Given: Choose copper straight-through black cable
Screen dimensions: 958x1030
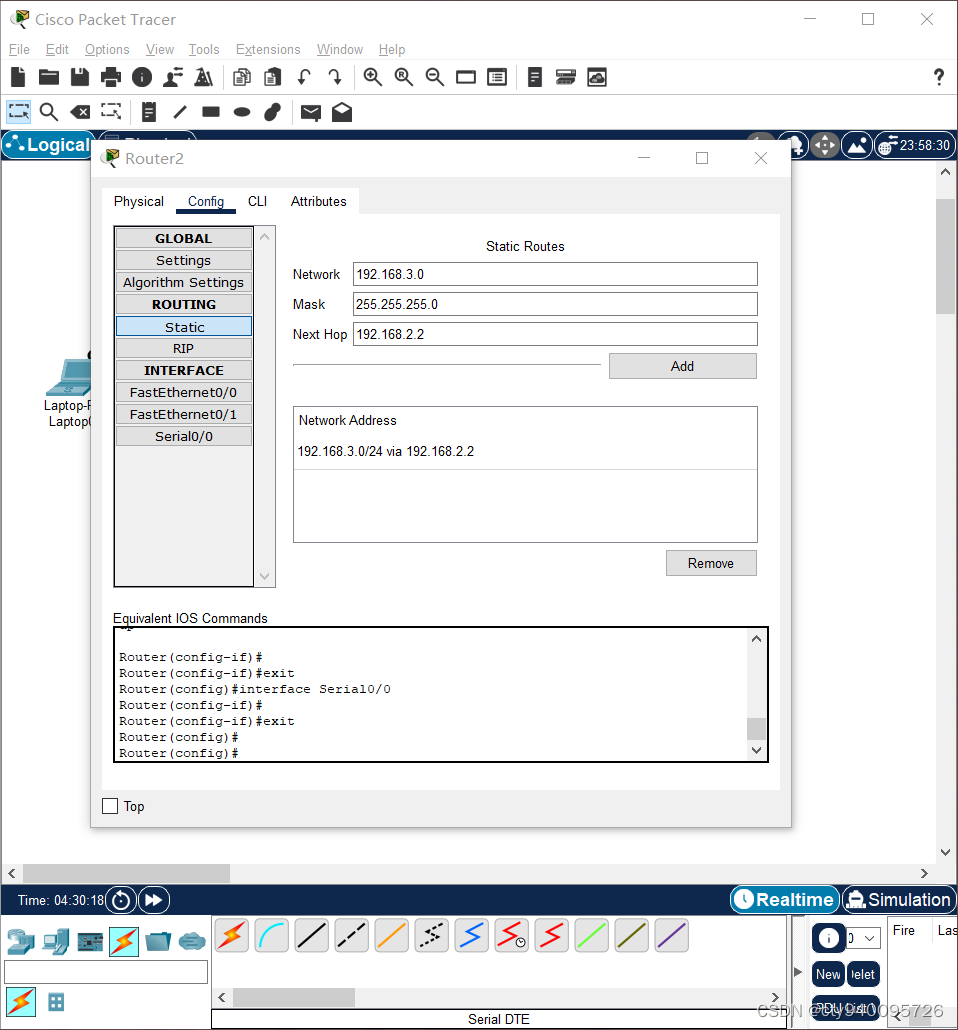Looking at the screenshot, I should coord(311,935).
